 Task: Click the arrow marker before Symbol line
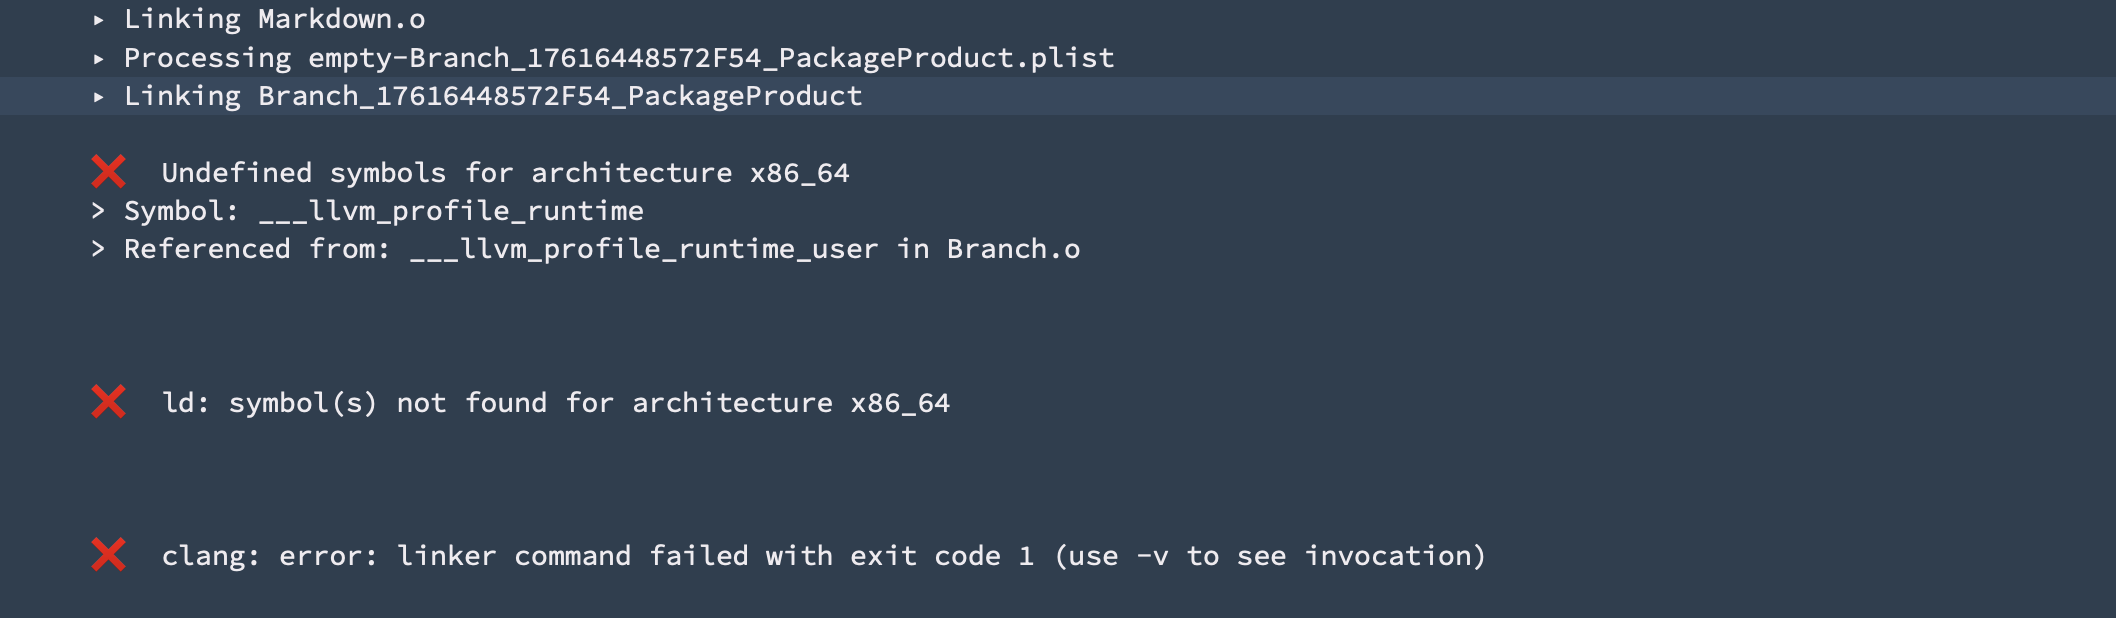(98, 211)
